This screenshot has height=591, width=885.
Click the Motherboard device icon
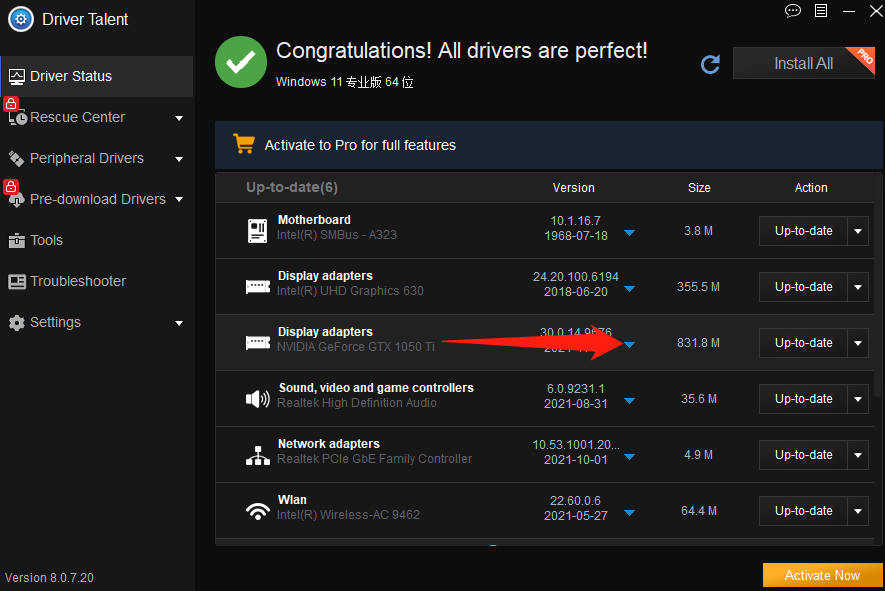tap(257, 230)
